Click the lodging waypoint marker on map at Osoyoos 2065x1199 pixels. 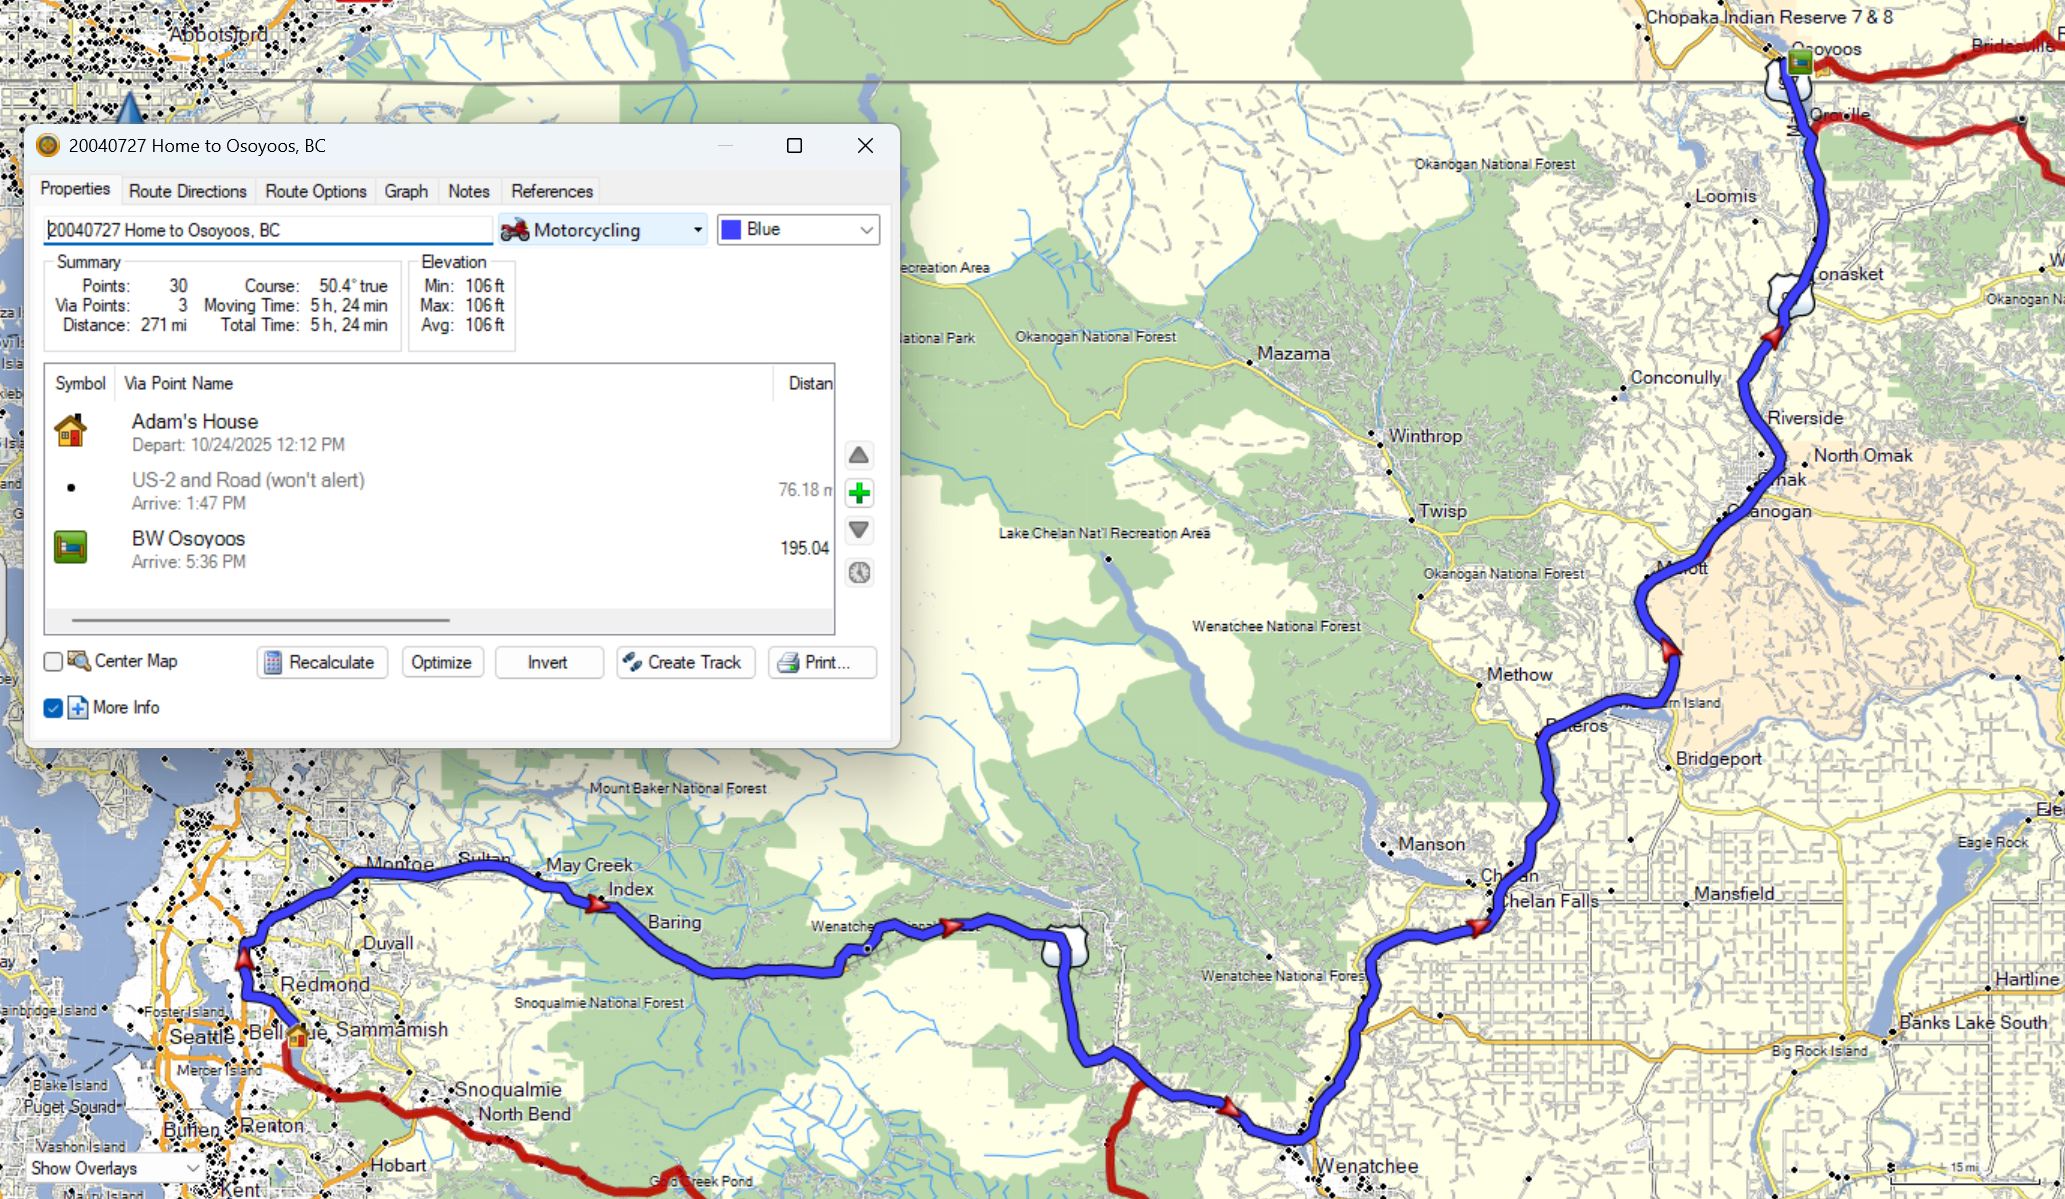tap(1800, 63)
